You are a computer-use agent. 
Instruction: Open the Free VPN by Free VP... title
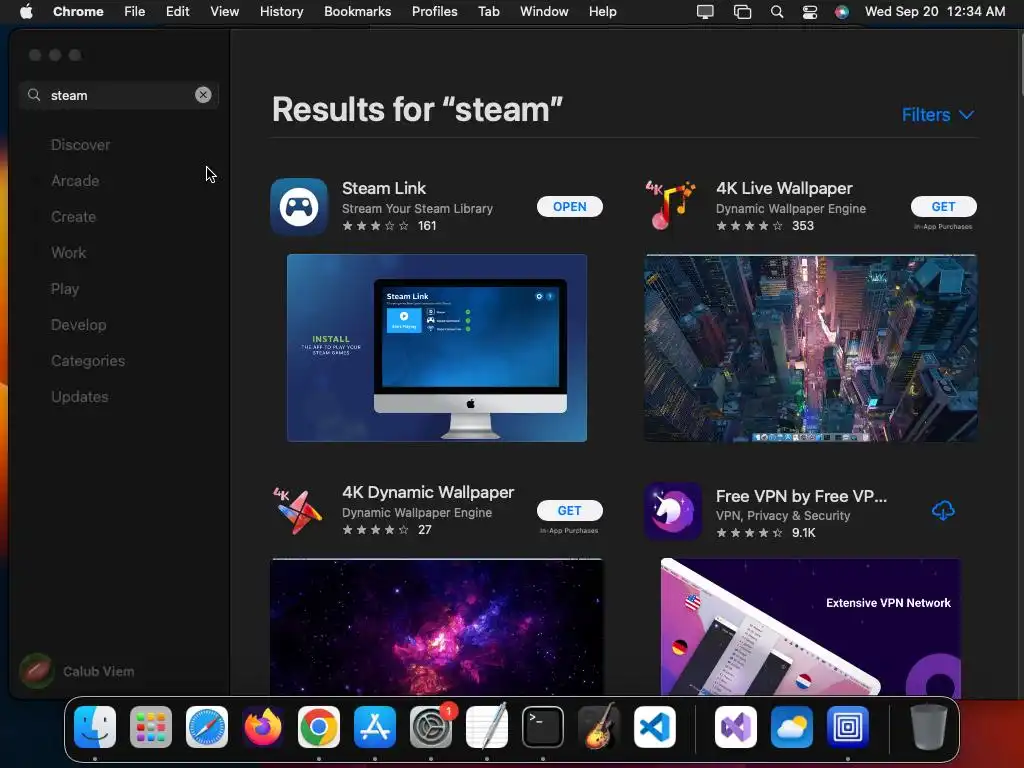coord(801,496)
